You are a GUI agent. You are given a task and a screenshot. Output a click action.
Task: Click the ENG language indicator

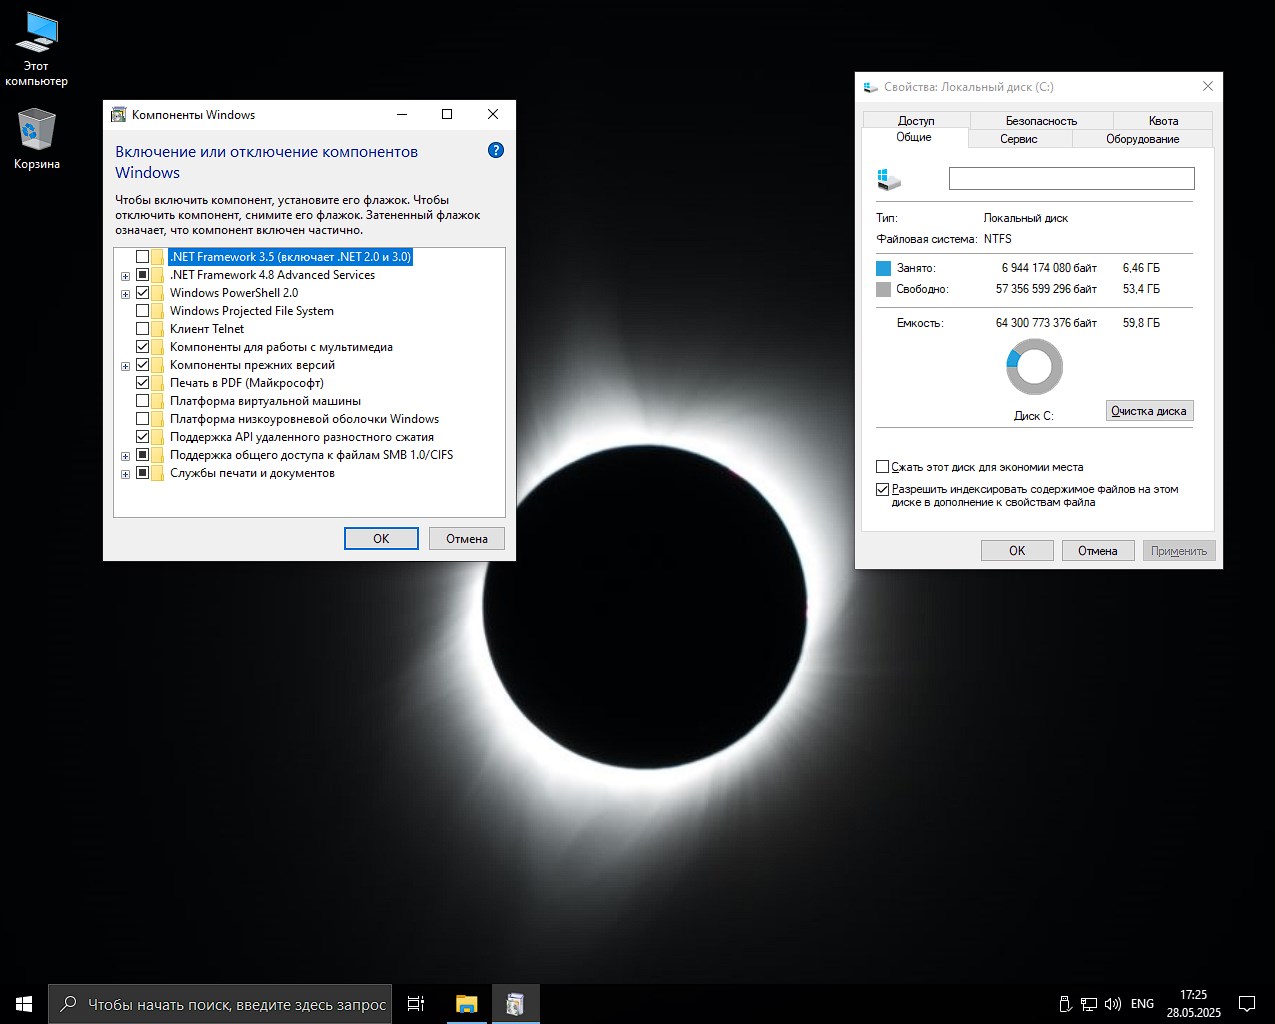pos(1142,1004)
